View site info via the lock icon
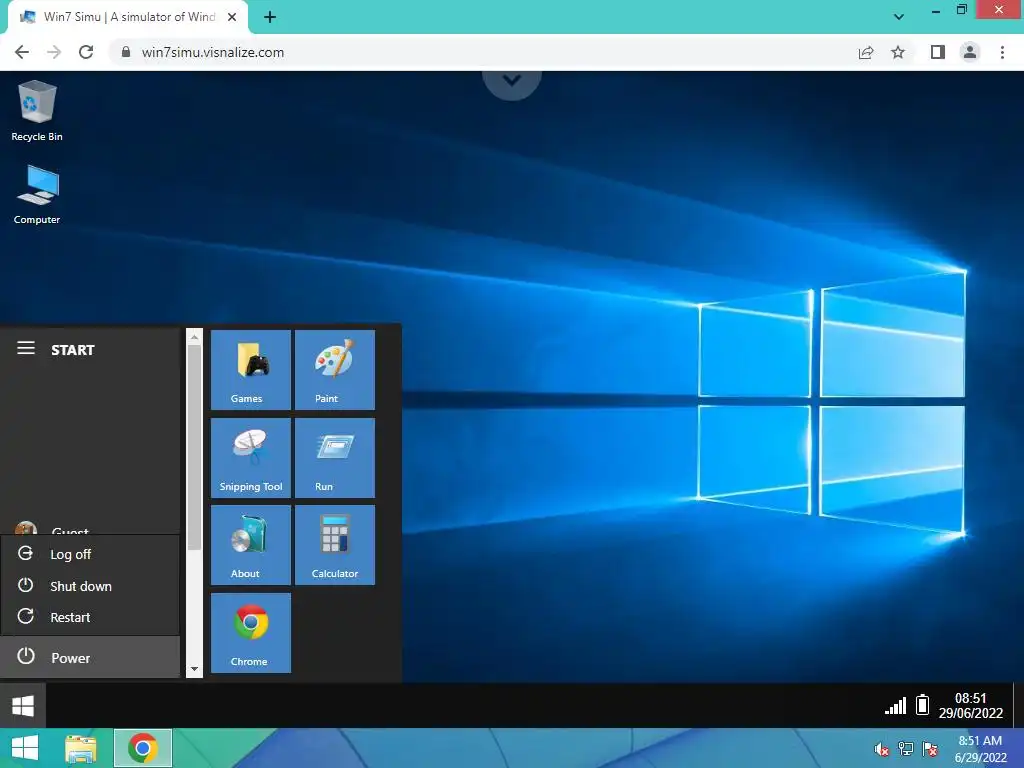 [126, 52]
